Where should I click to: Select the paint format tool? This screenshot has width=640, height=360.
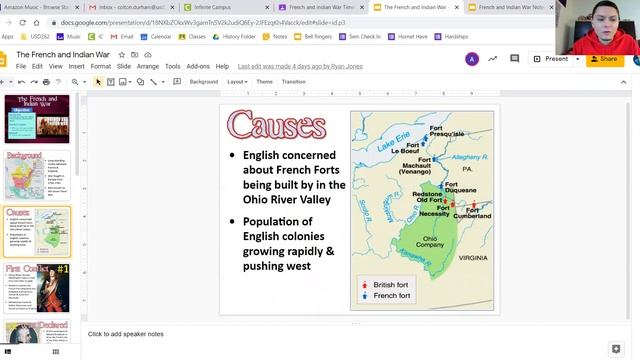pos(59,82)
